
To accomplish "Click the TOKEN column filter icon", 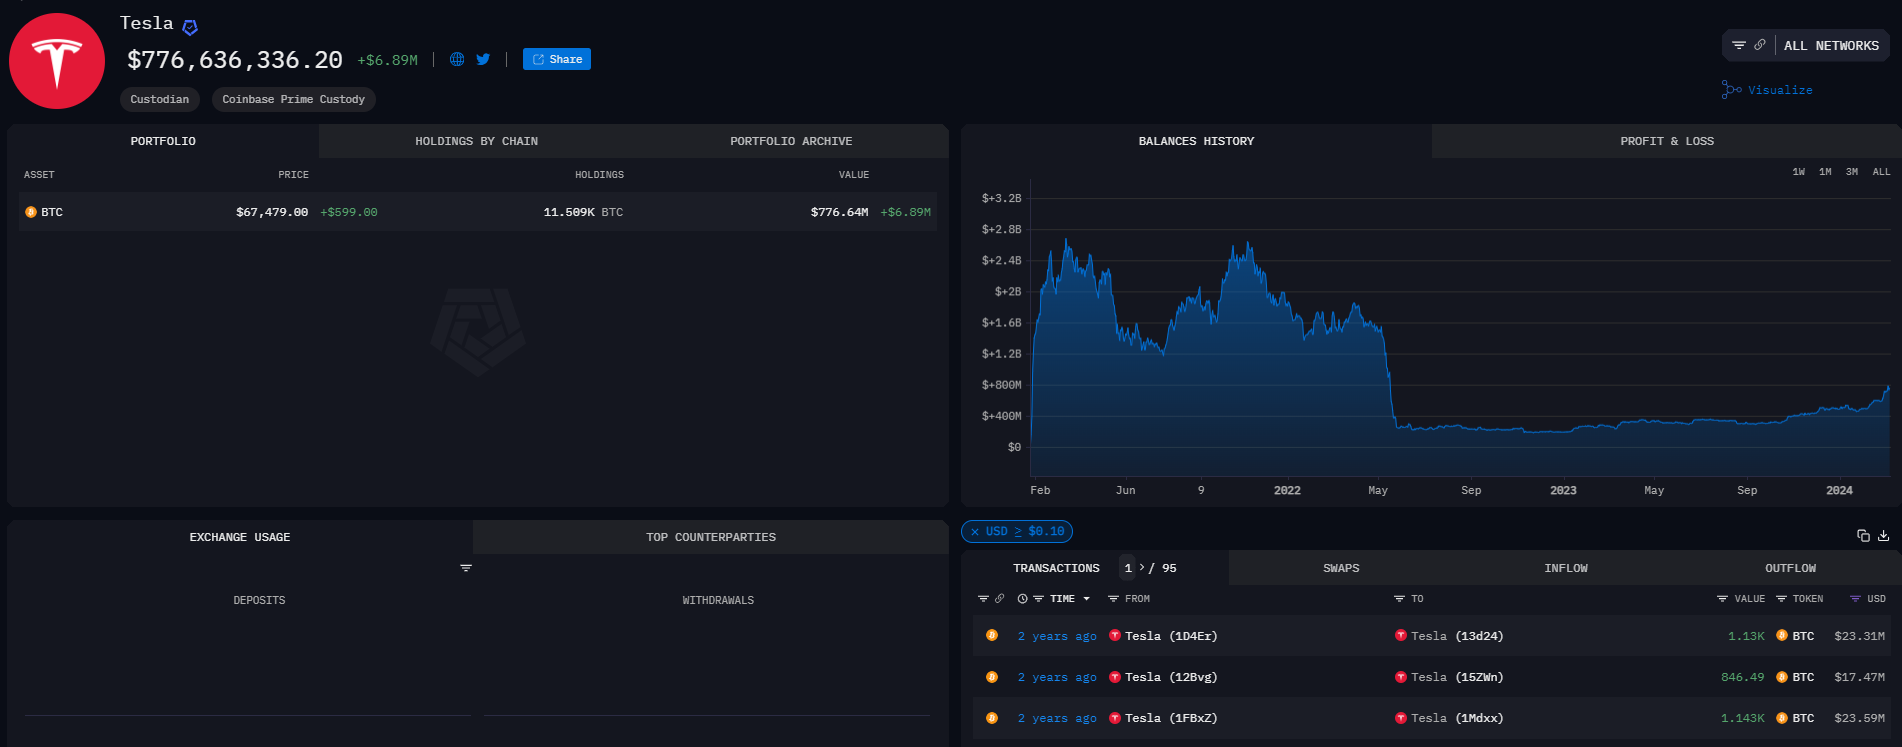I will pyautogui.click(x=1781, y=599).
